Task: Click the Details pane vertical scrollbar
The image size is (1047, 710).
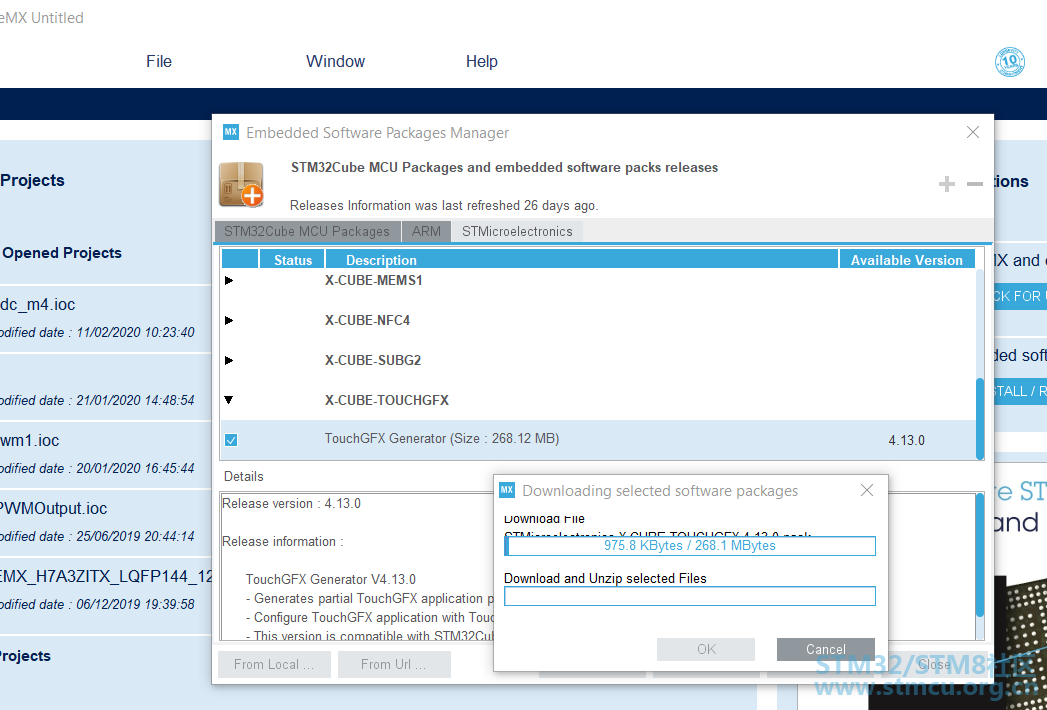Action: (x=980, y=554)
